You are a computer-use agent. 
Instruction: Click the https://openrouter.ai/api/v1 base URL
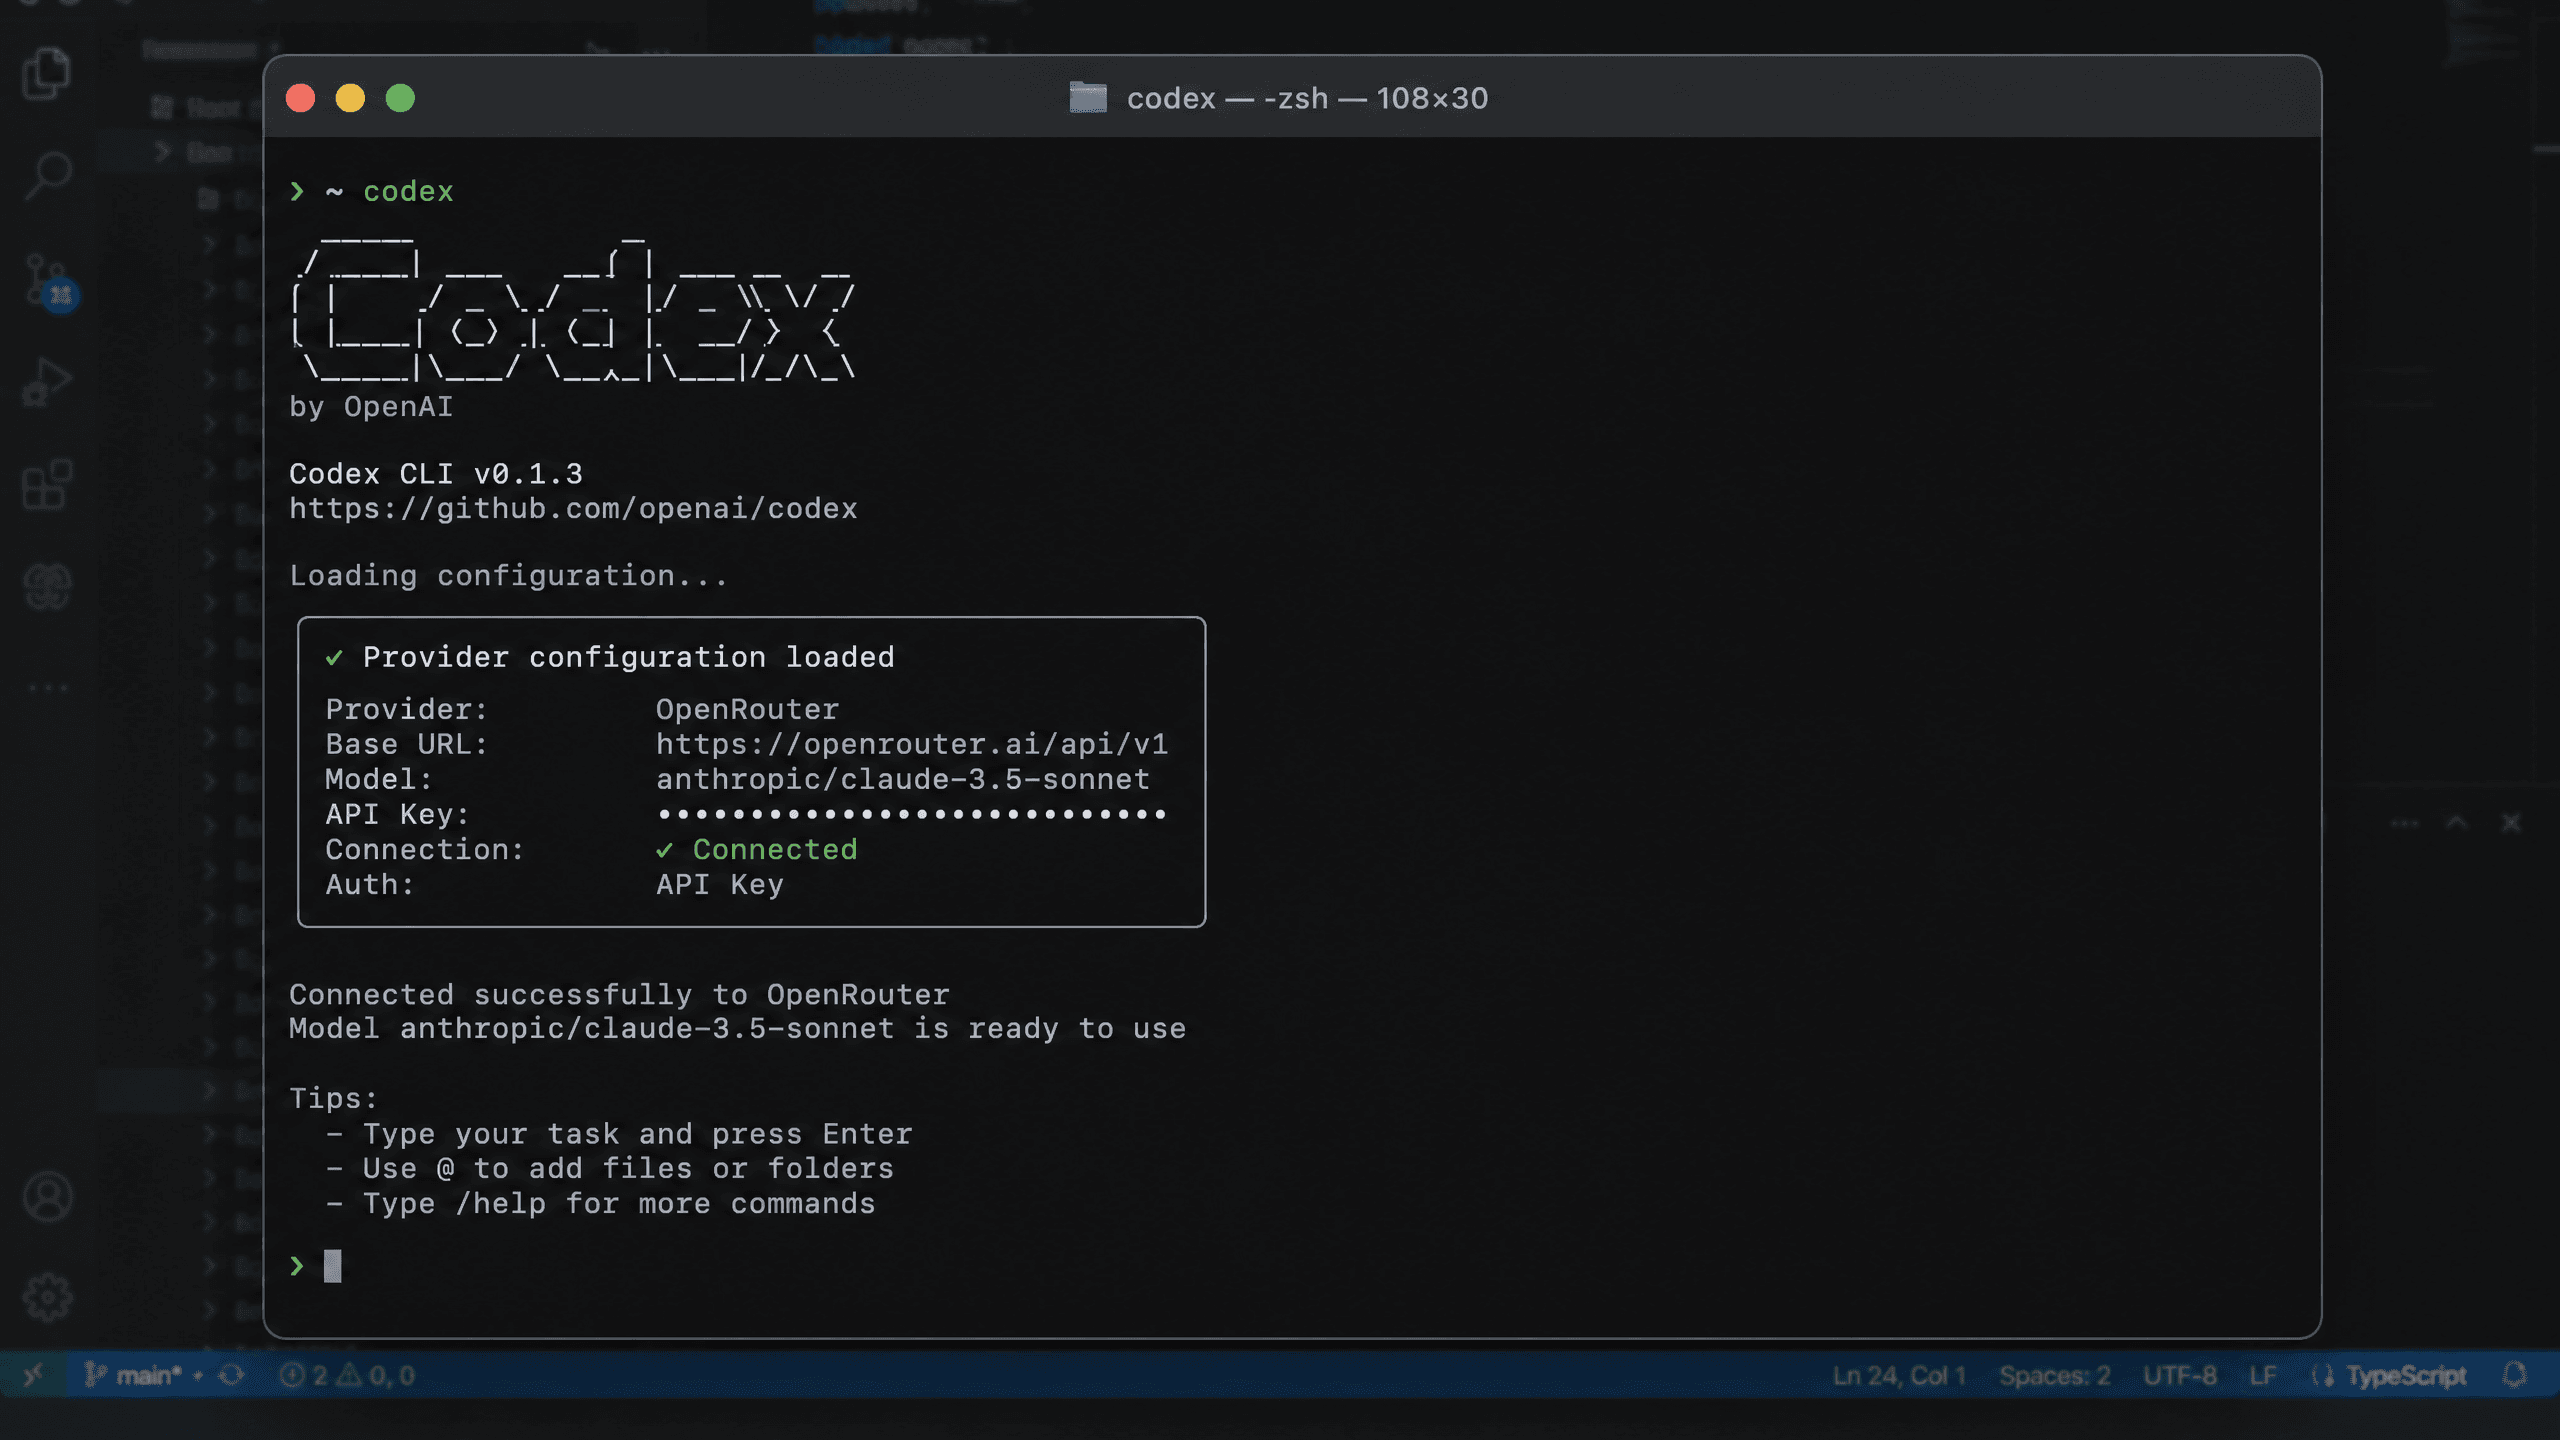(x=912, y=744)
